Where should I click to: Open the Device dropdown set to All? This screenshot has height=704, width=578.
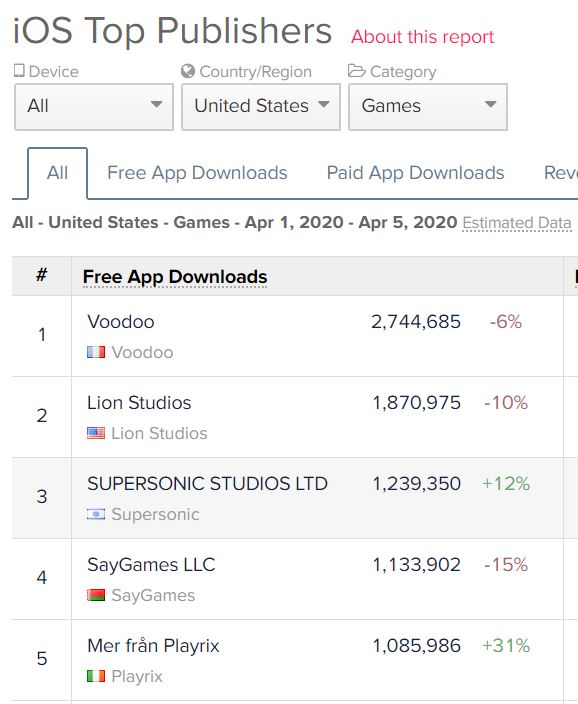(94, 107)
